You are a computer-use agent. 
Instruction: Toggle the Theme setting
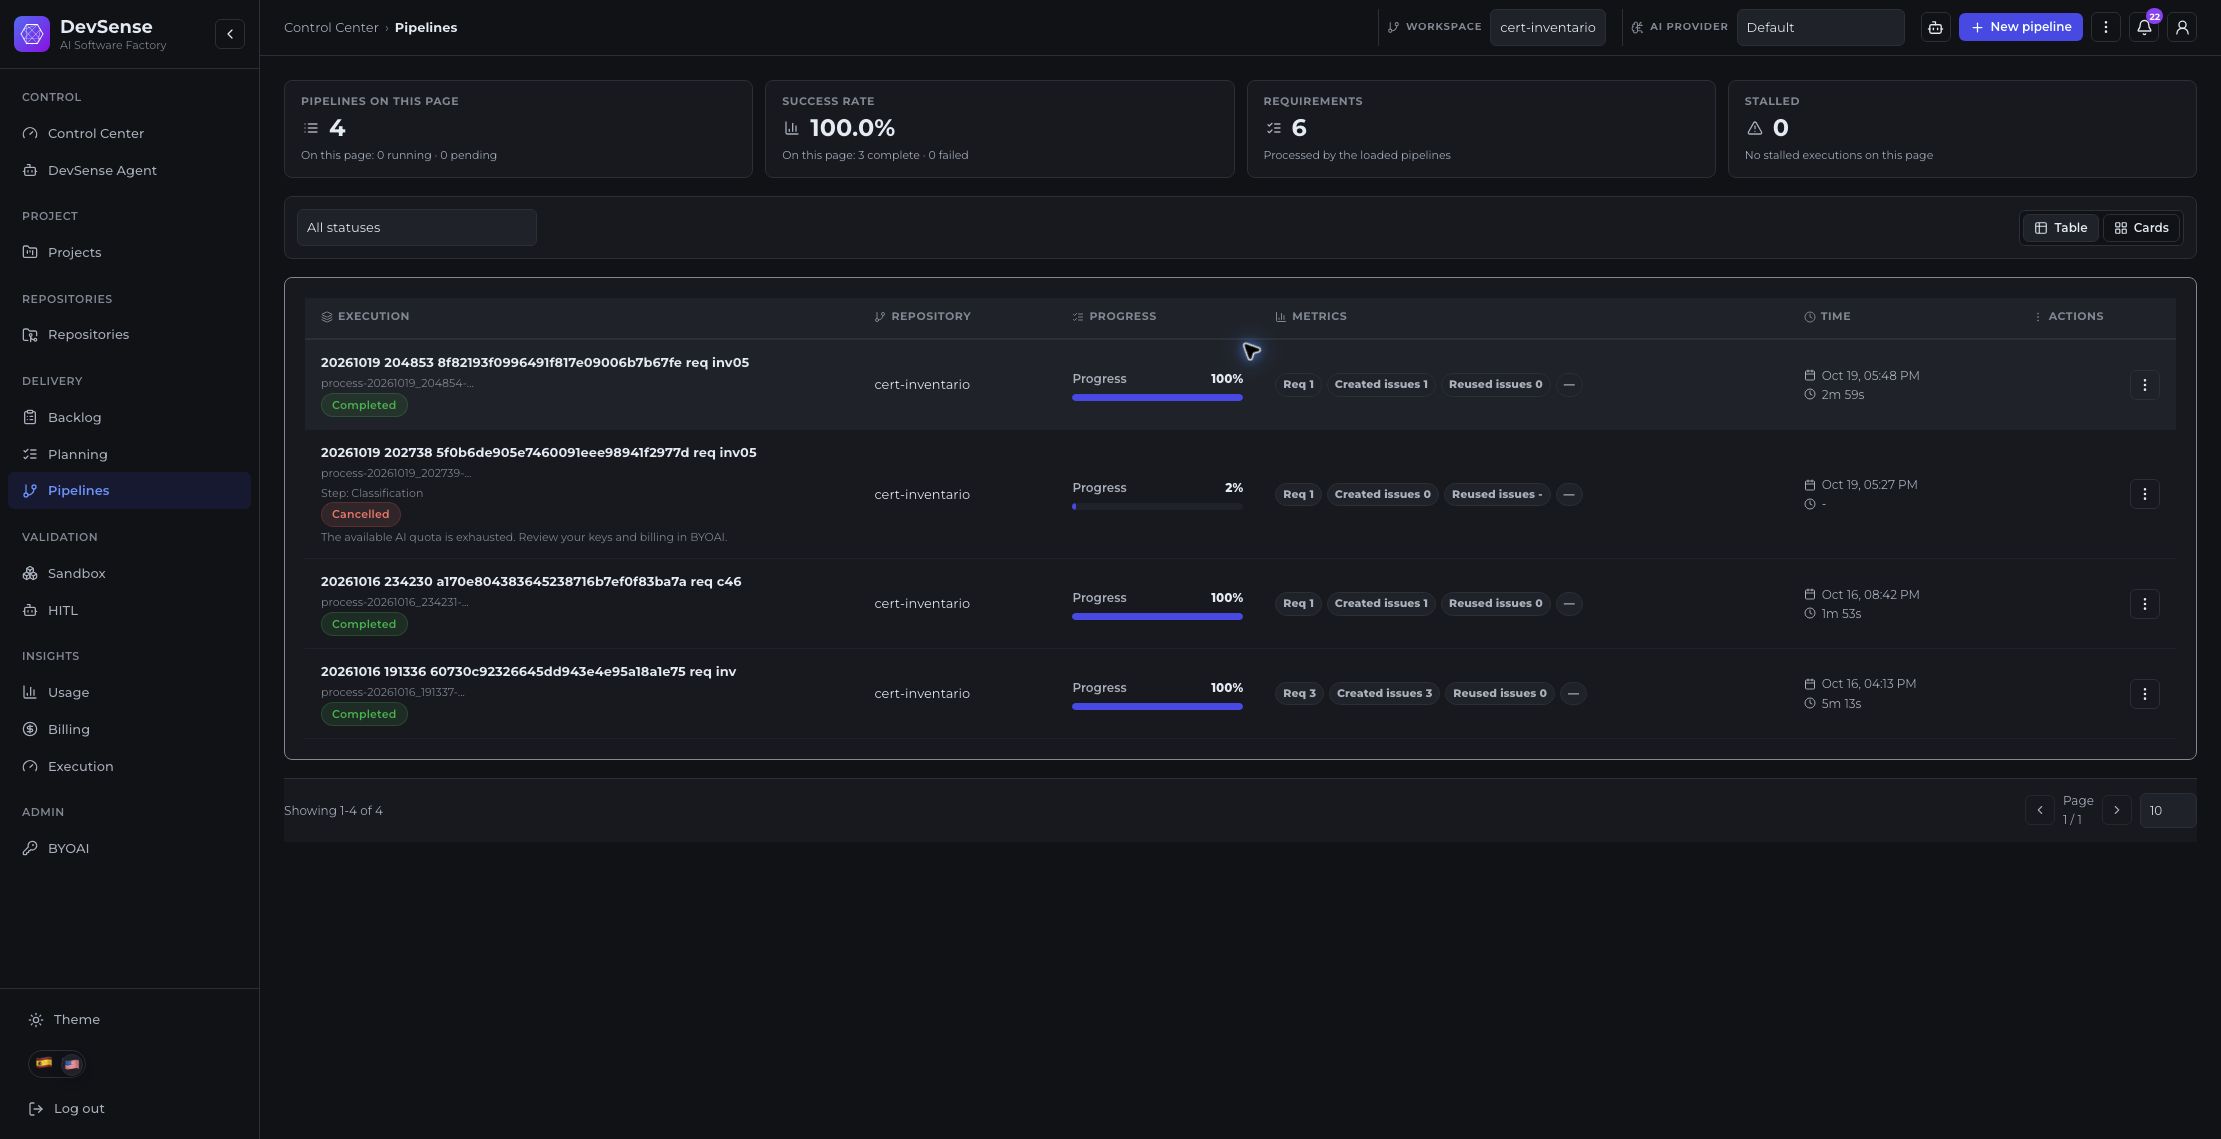65,1020
